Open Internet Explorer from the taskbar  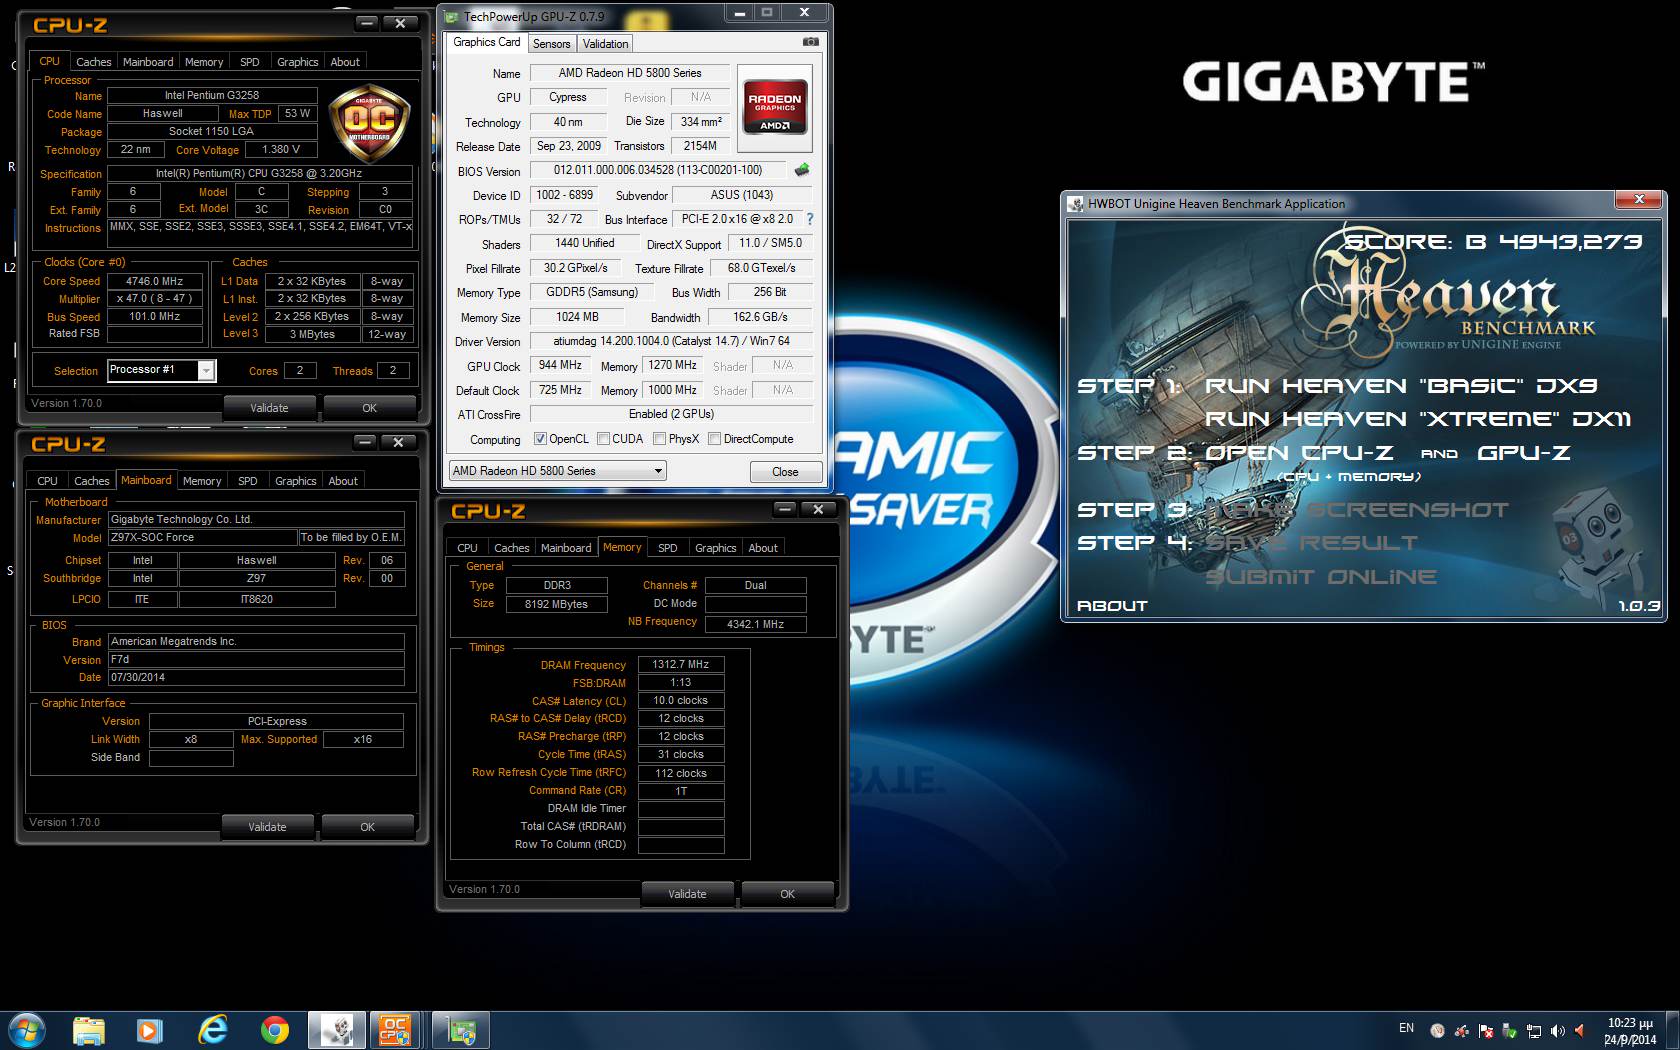click(212, 1029)
